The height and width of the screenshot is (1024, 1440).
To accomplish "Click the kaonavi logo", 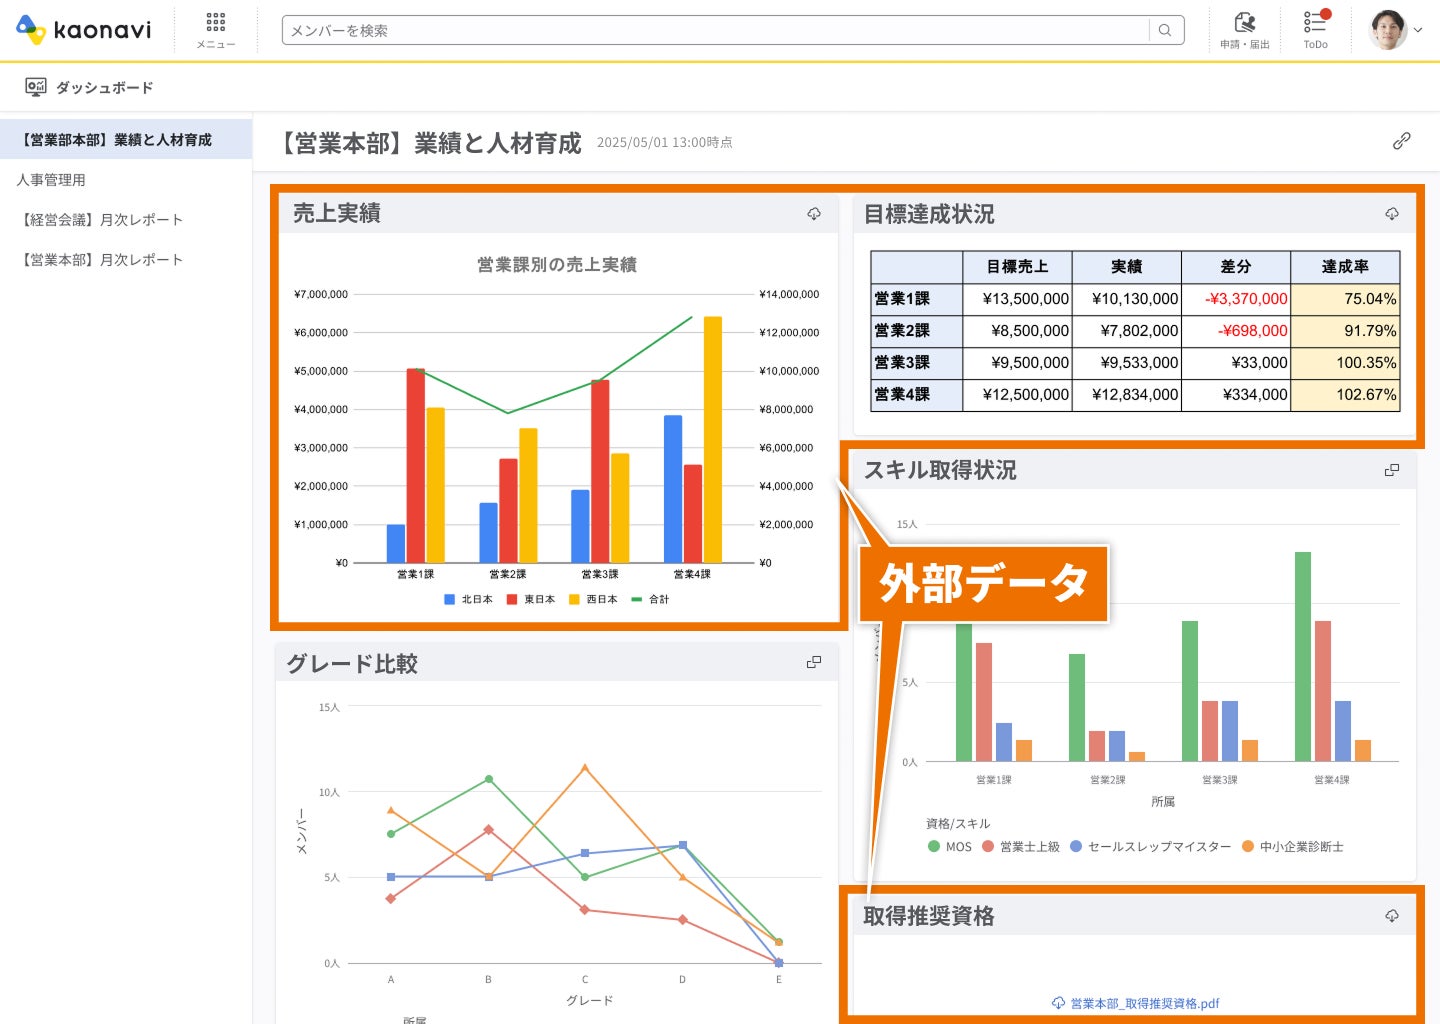I will tap(84, 30).
